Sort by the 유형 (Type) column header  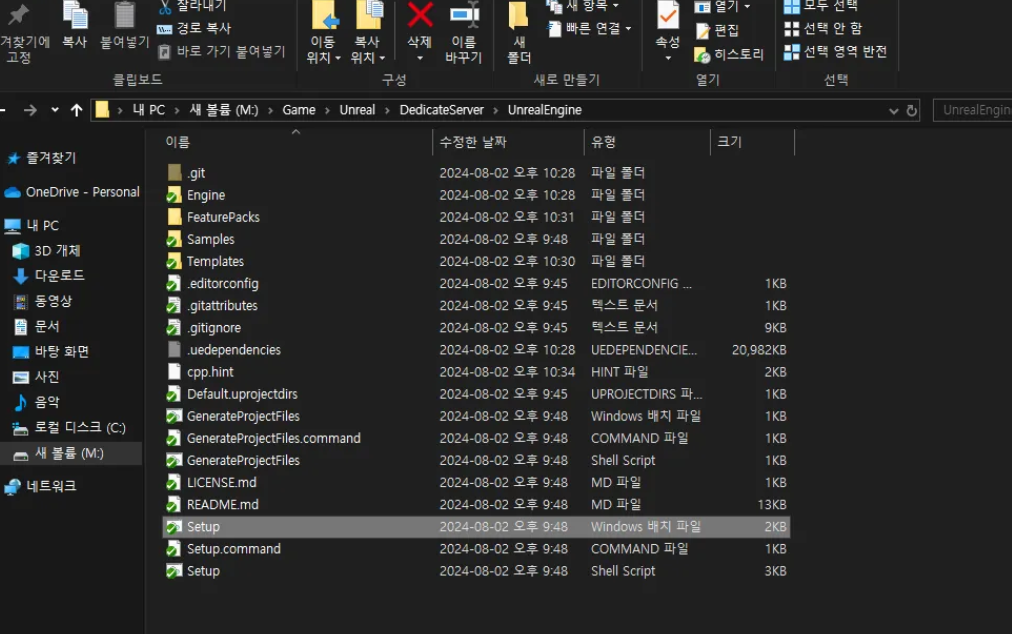(603, 142)
